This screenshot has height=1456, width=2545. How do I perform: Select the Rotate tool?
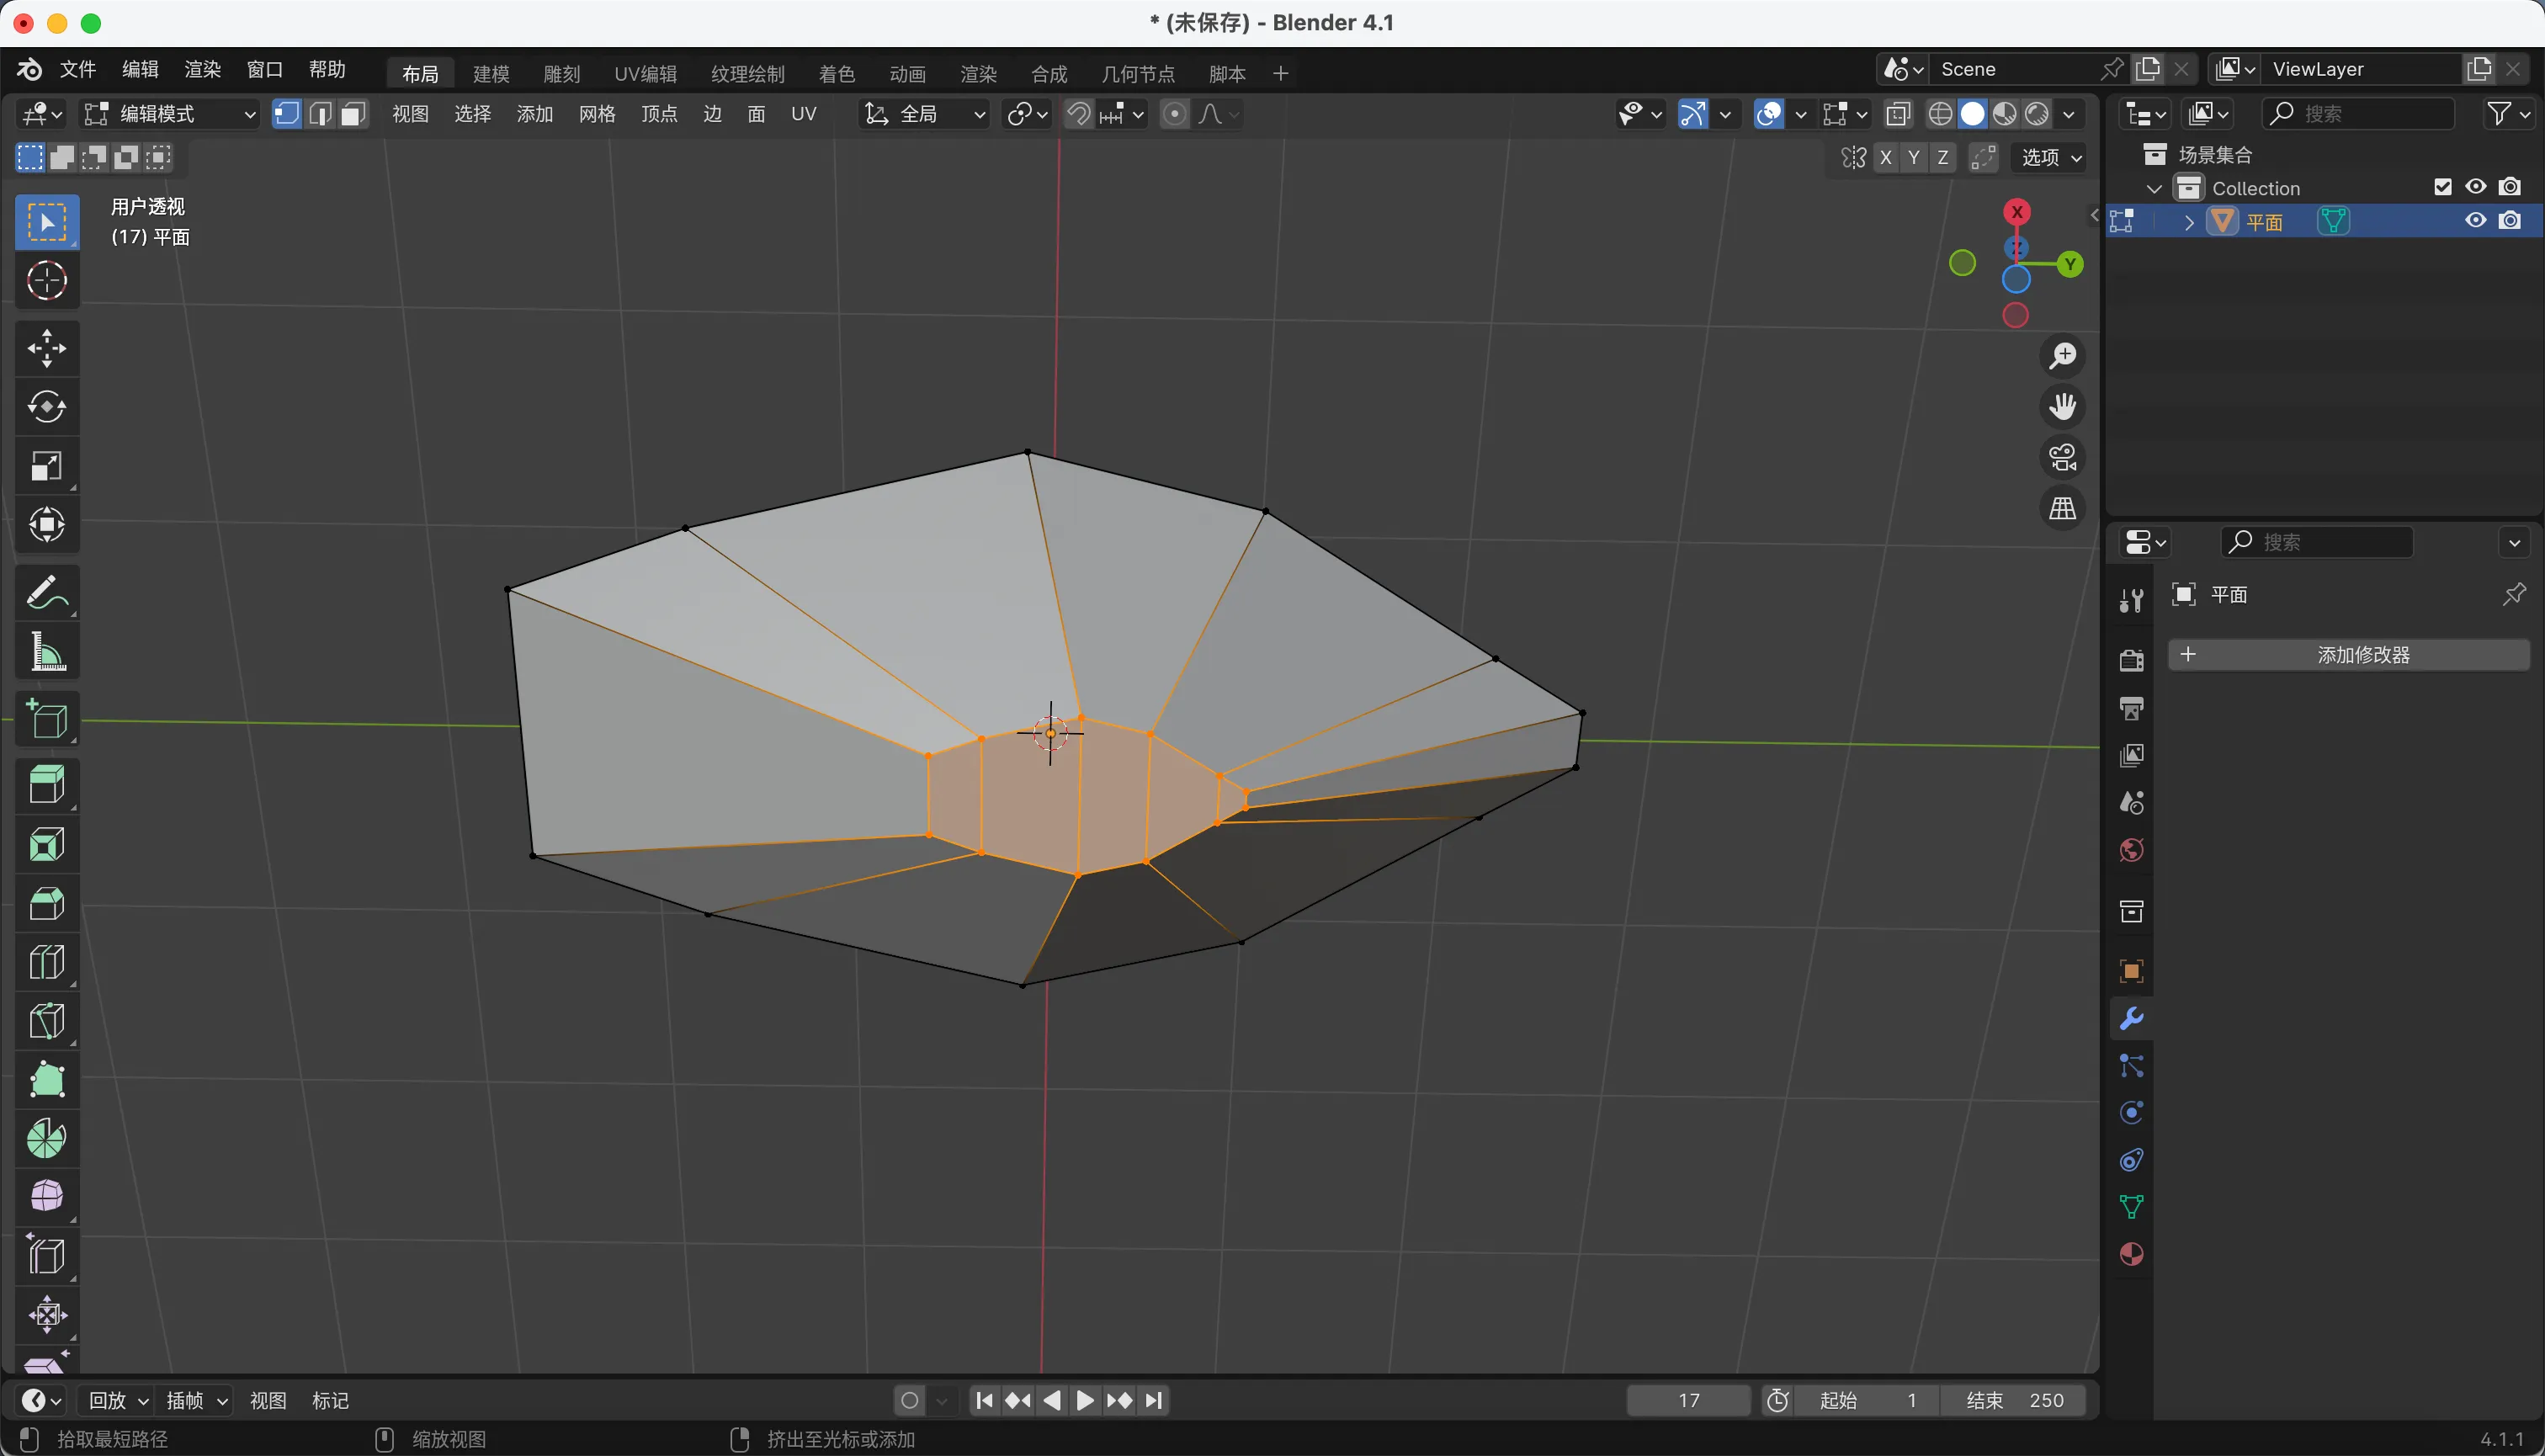tap(46, 407)
